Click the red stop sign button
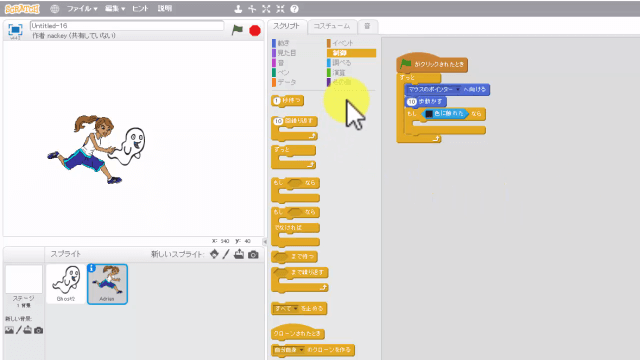This screenshot has width=640, height=360. (x=255, y=31)
